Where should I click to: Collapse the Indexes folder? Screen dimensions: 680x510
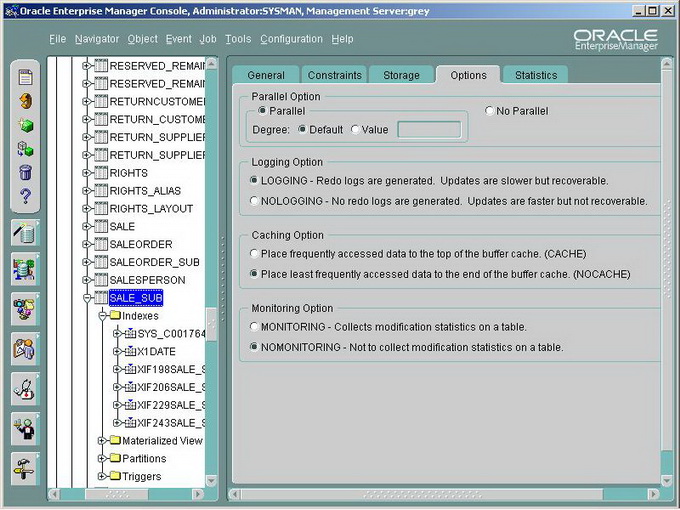[x=102, y=316]
